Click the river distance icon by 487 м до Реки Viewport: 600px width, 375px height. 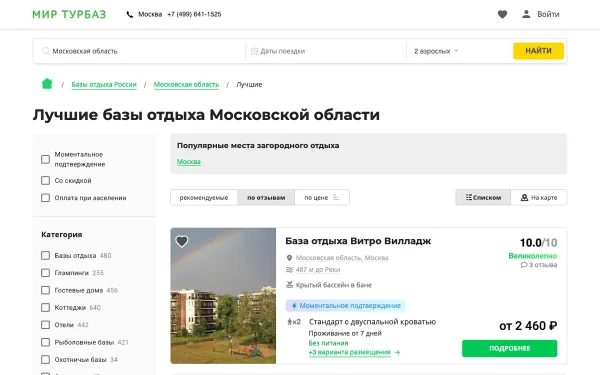[289, 270]
